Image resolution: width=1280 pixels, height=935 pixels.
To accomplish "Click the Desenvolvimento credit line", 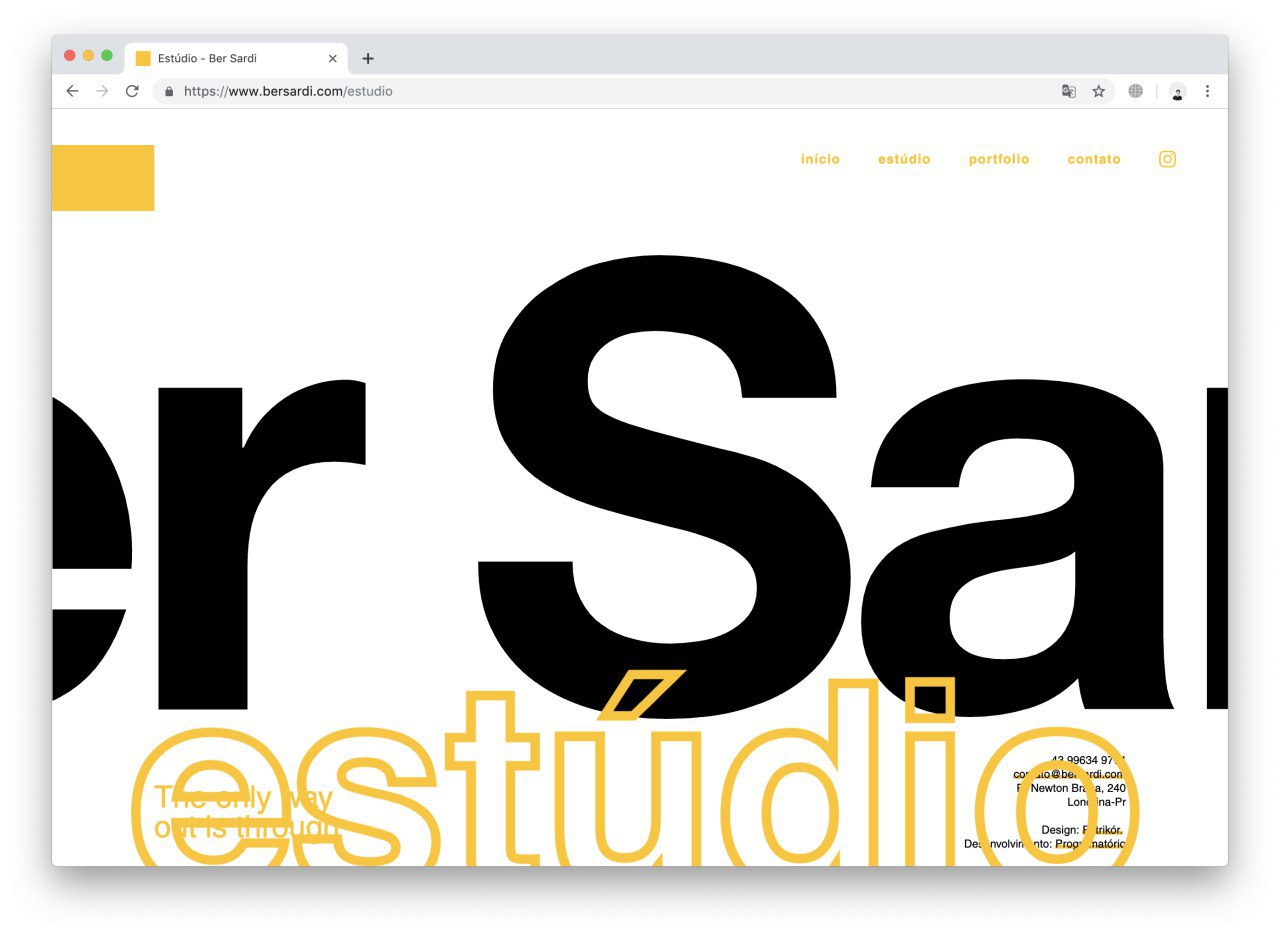I will click(1045, 844).
